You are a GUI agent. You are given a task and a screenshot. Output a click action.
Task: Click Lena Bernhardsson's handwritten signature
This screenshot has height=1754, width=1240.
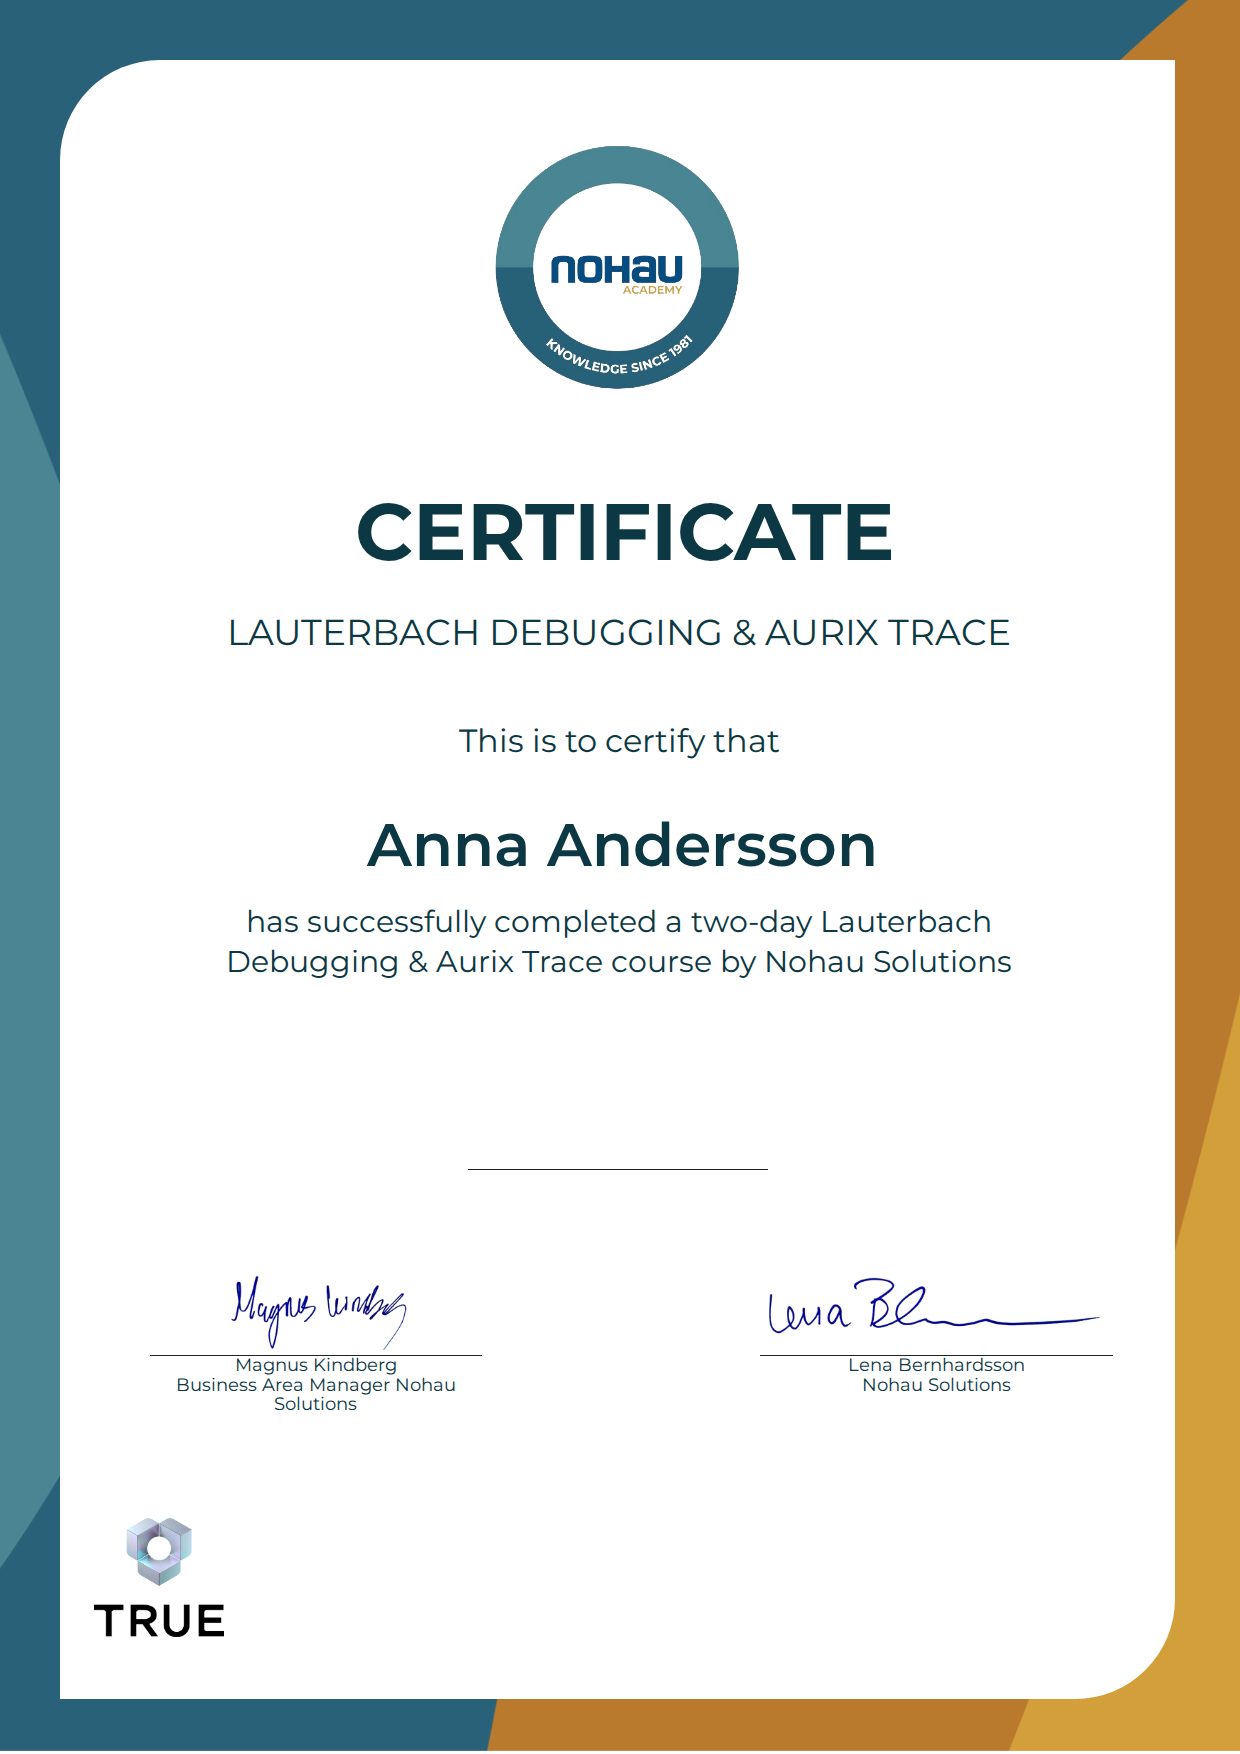pos(932,1307)
